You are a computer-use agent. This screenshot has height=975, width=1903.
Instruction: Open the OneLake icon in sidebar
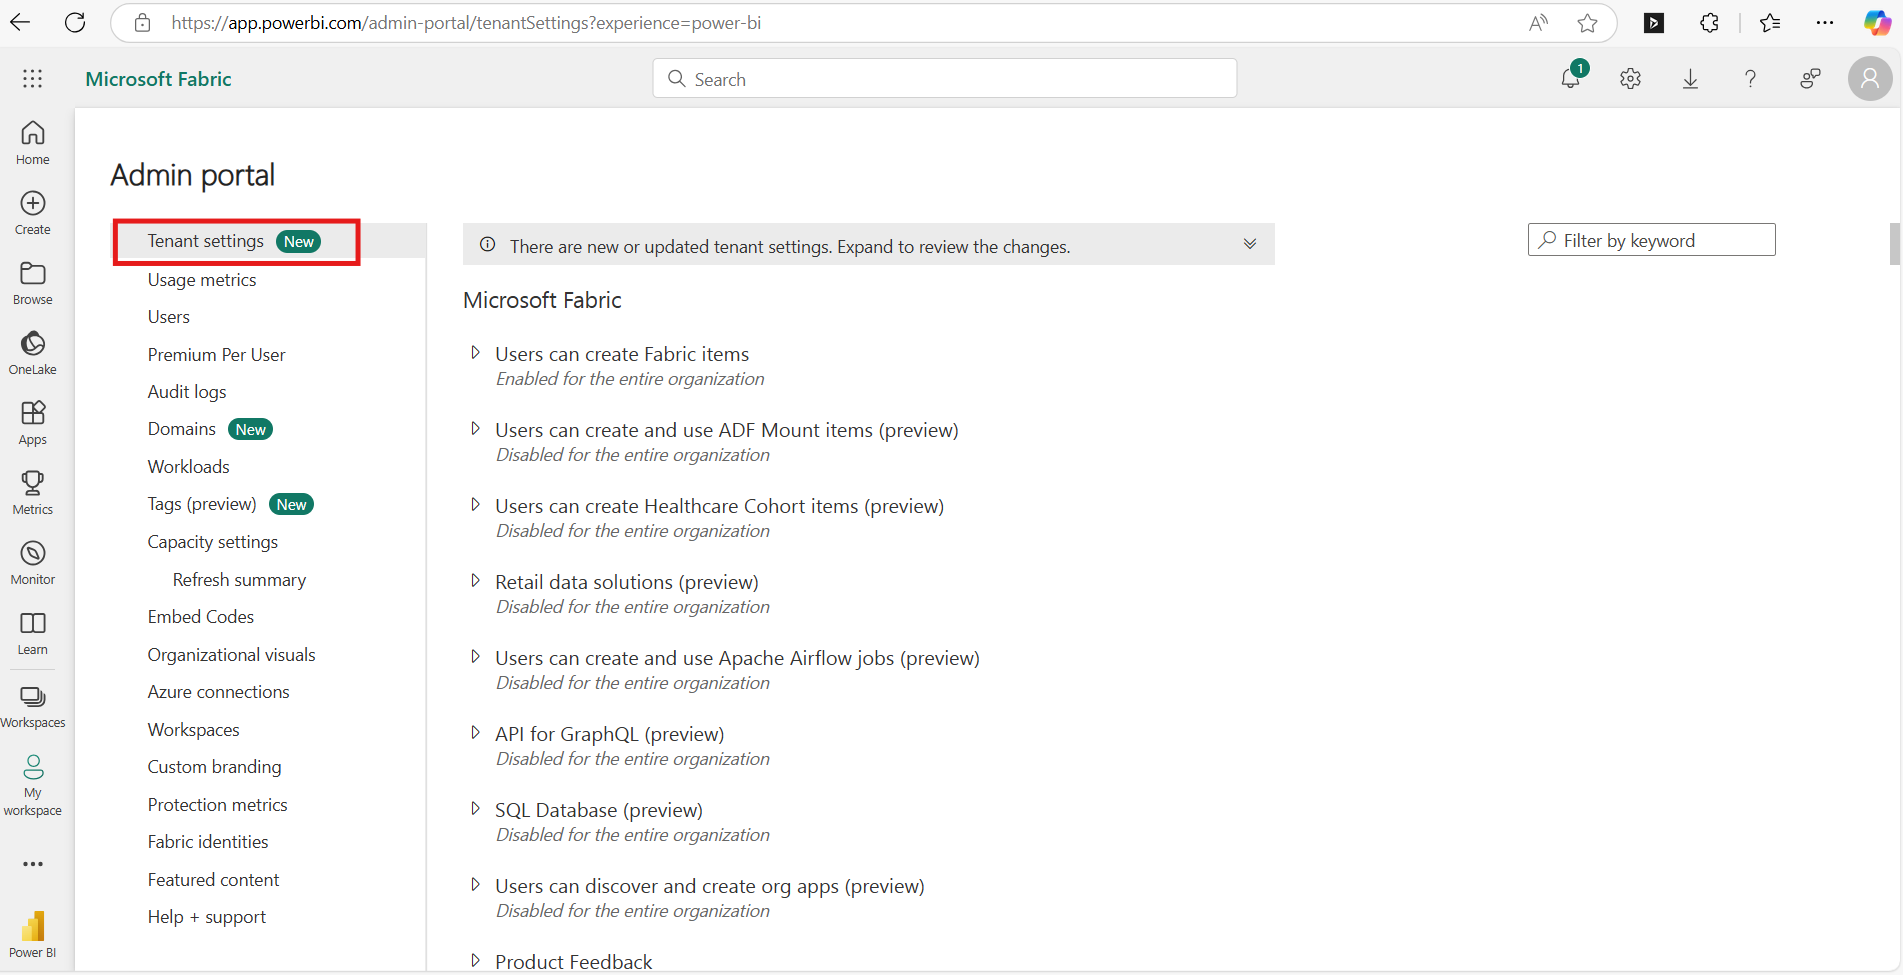pyautogui.click(x=33, y=345)
